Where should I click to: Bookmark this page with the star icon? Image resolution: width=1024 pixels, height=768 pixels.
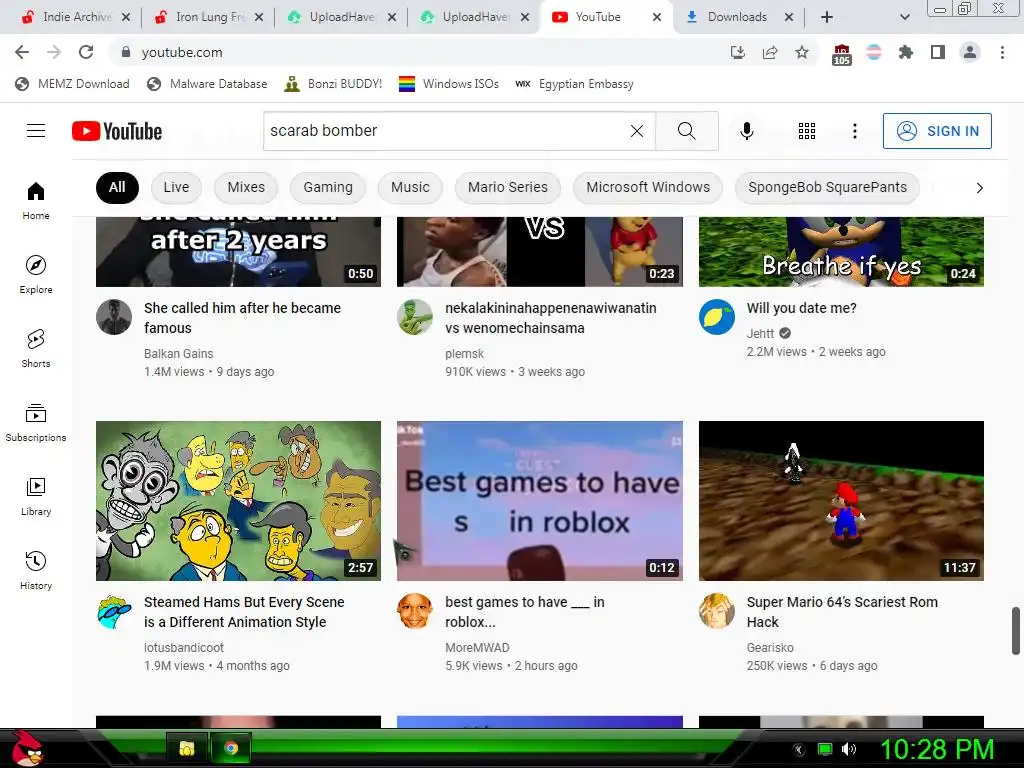(x=802, y=52)
